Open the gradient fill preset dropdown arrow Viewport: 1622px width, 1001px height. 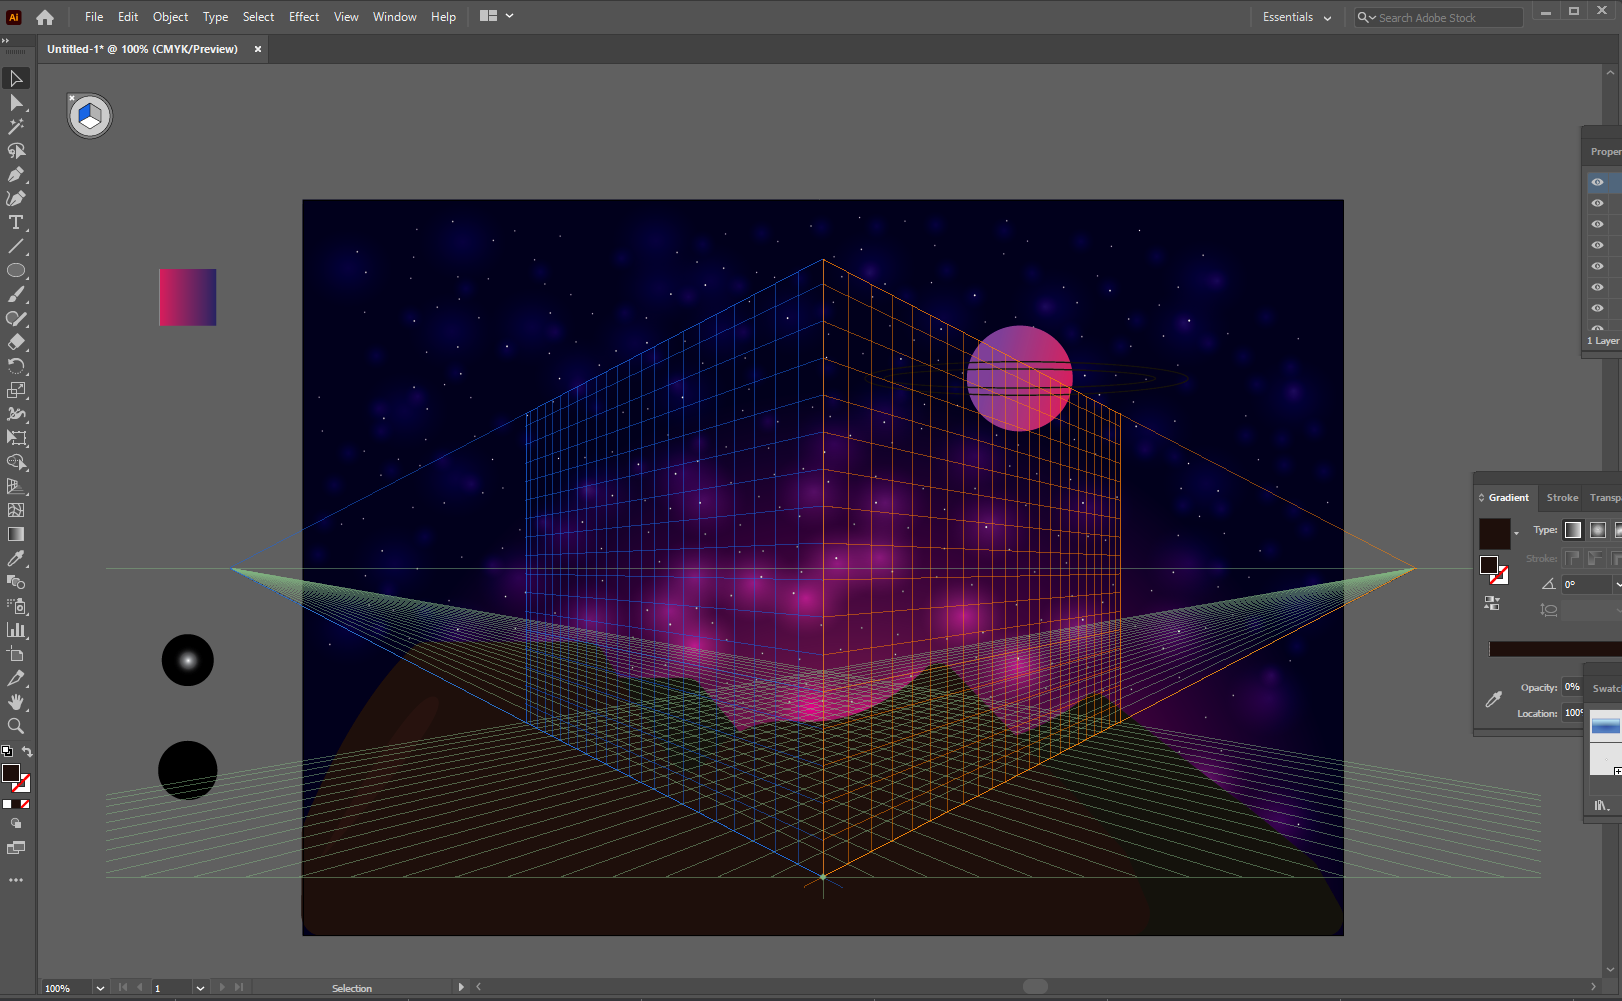(1518, 531)
